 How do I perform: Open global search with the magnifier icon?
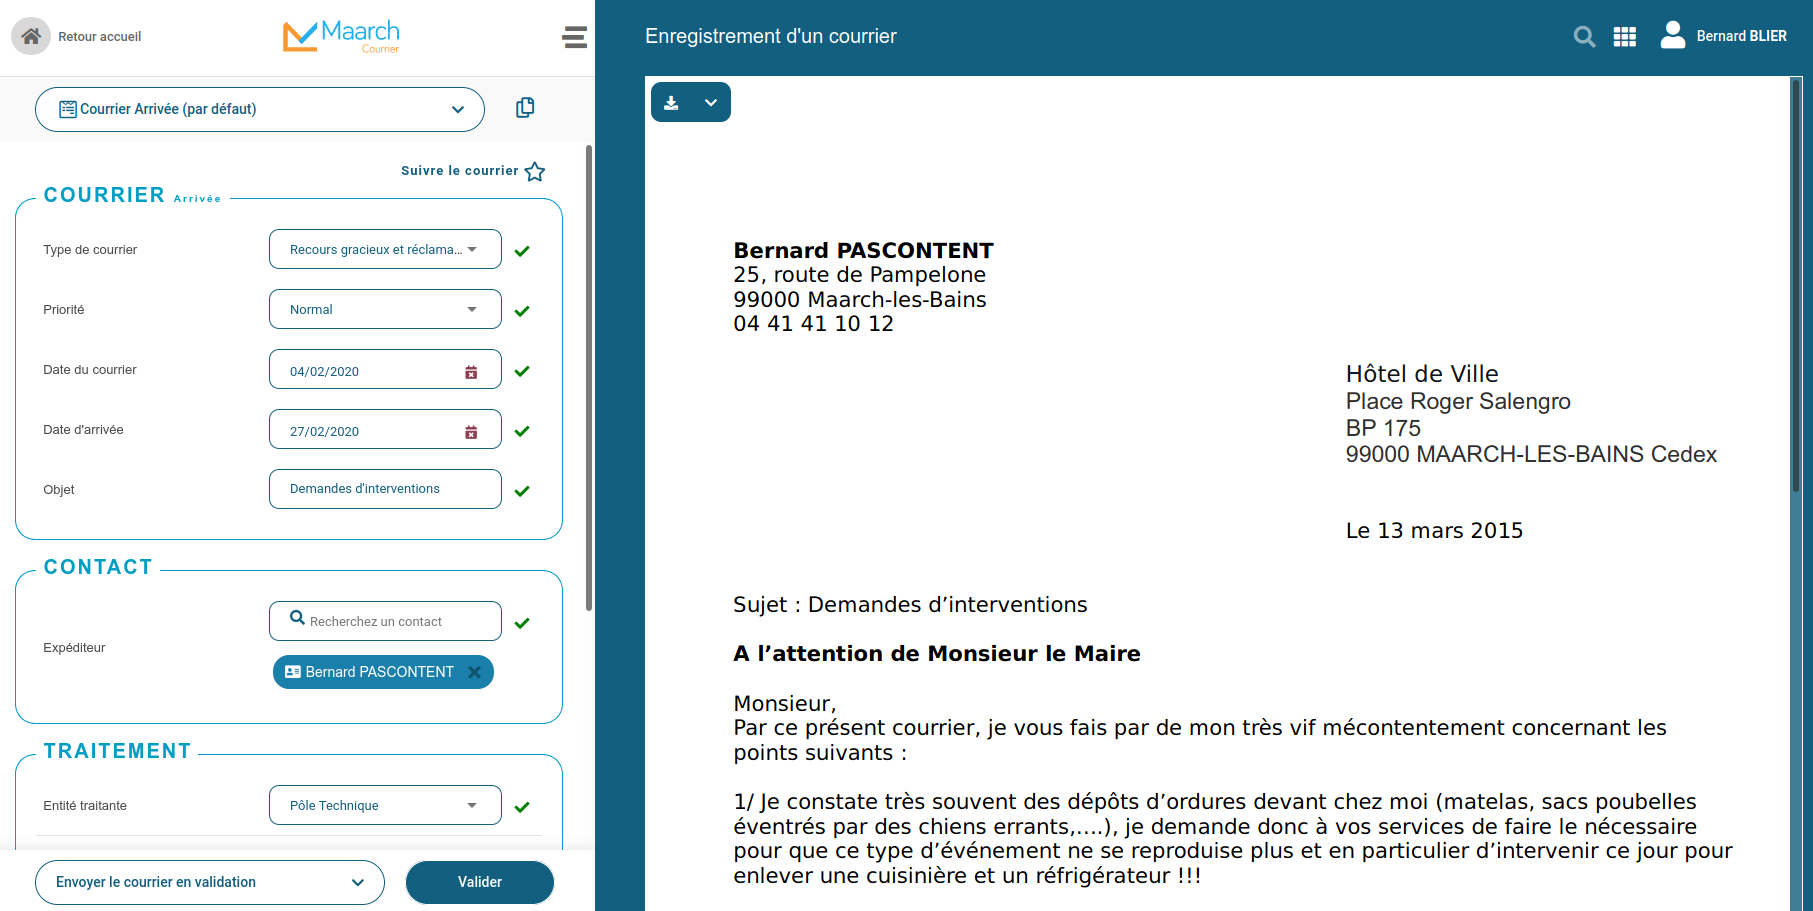pyautogui.click(x=1584, y=36)
